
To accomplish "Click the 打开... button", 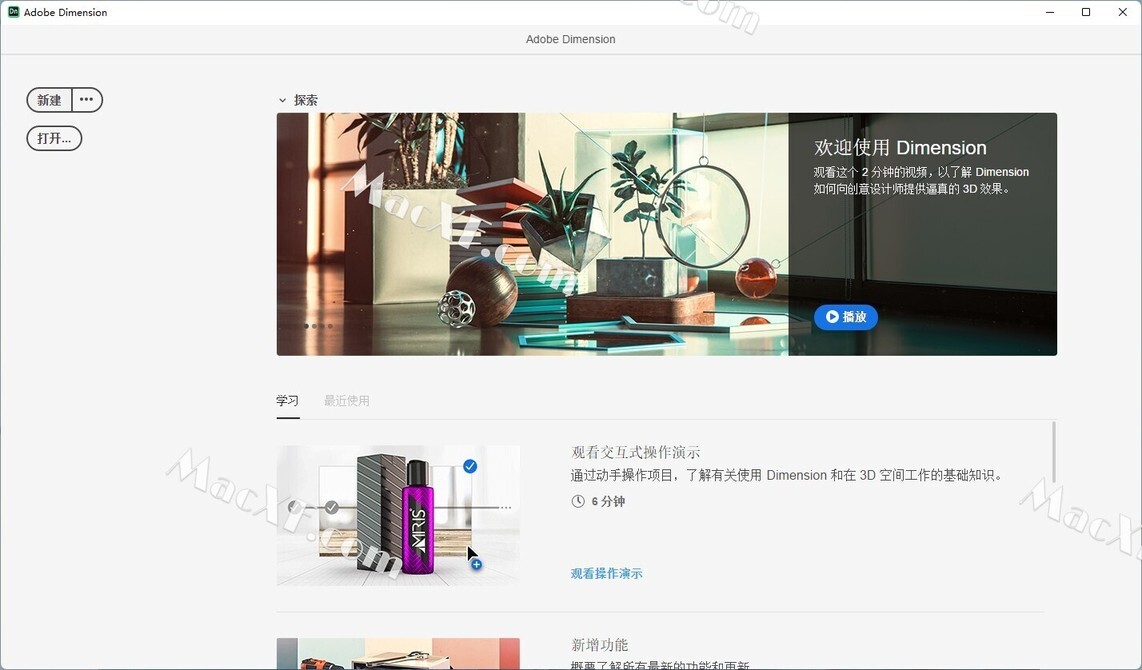I will pyautogui.click(x=54, y=138).
